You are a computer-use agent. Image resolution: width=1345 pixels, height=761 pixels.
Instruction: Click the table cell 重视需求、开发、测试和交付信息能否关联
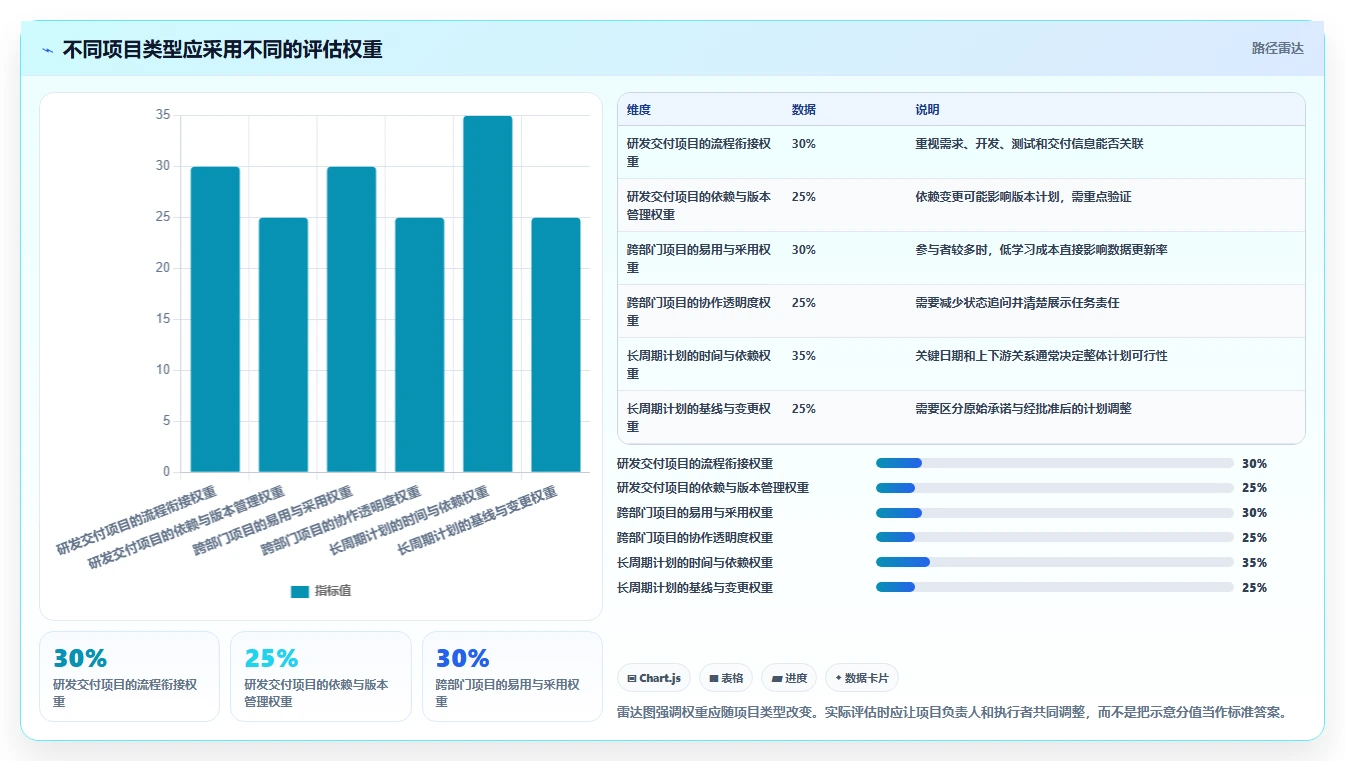[x=1029, y=144]
